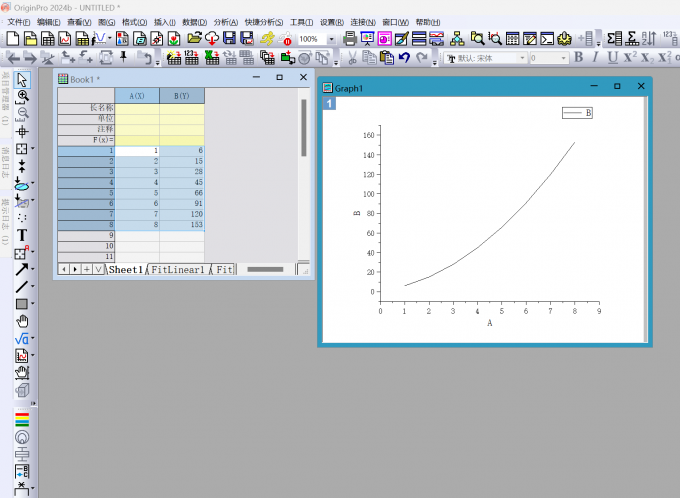Select column header A(X)

(x=137, y=96)
